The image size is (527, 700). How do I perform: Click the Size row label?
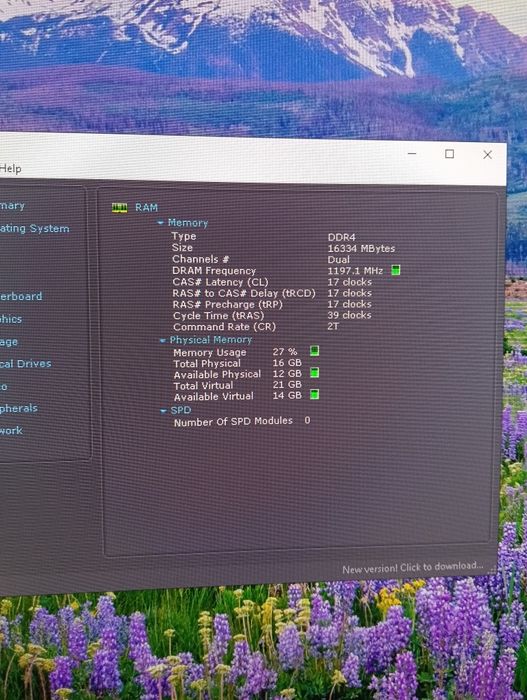pos(182,248)
